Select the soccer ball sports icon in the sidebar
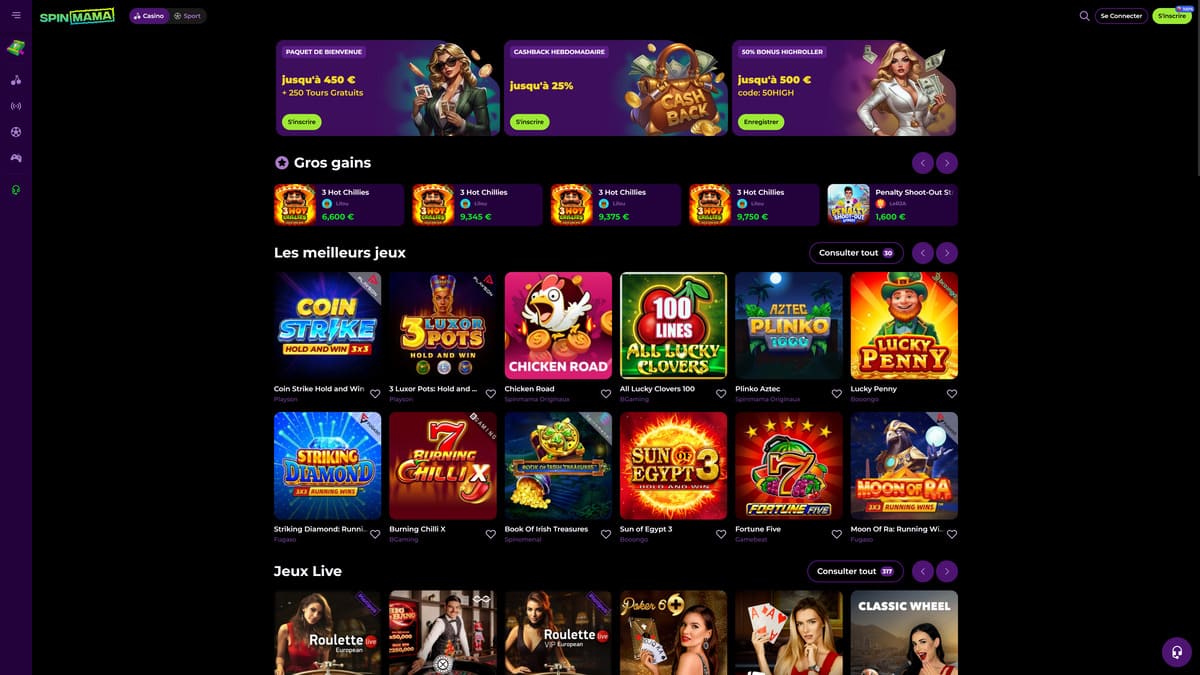1200x675 pixels. 16,132
